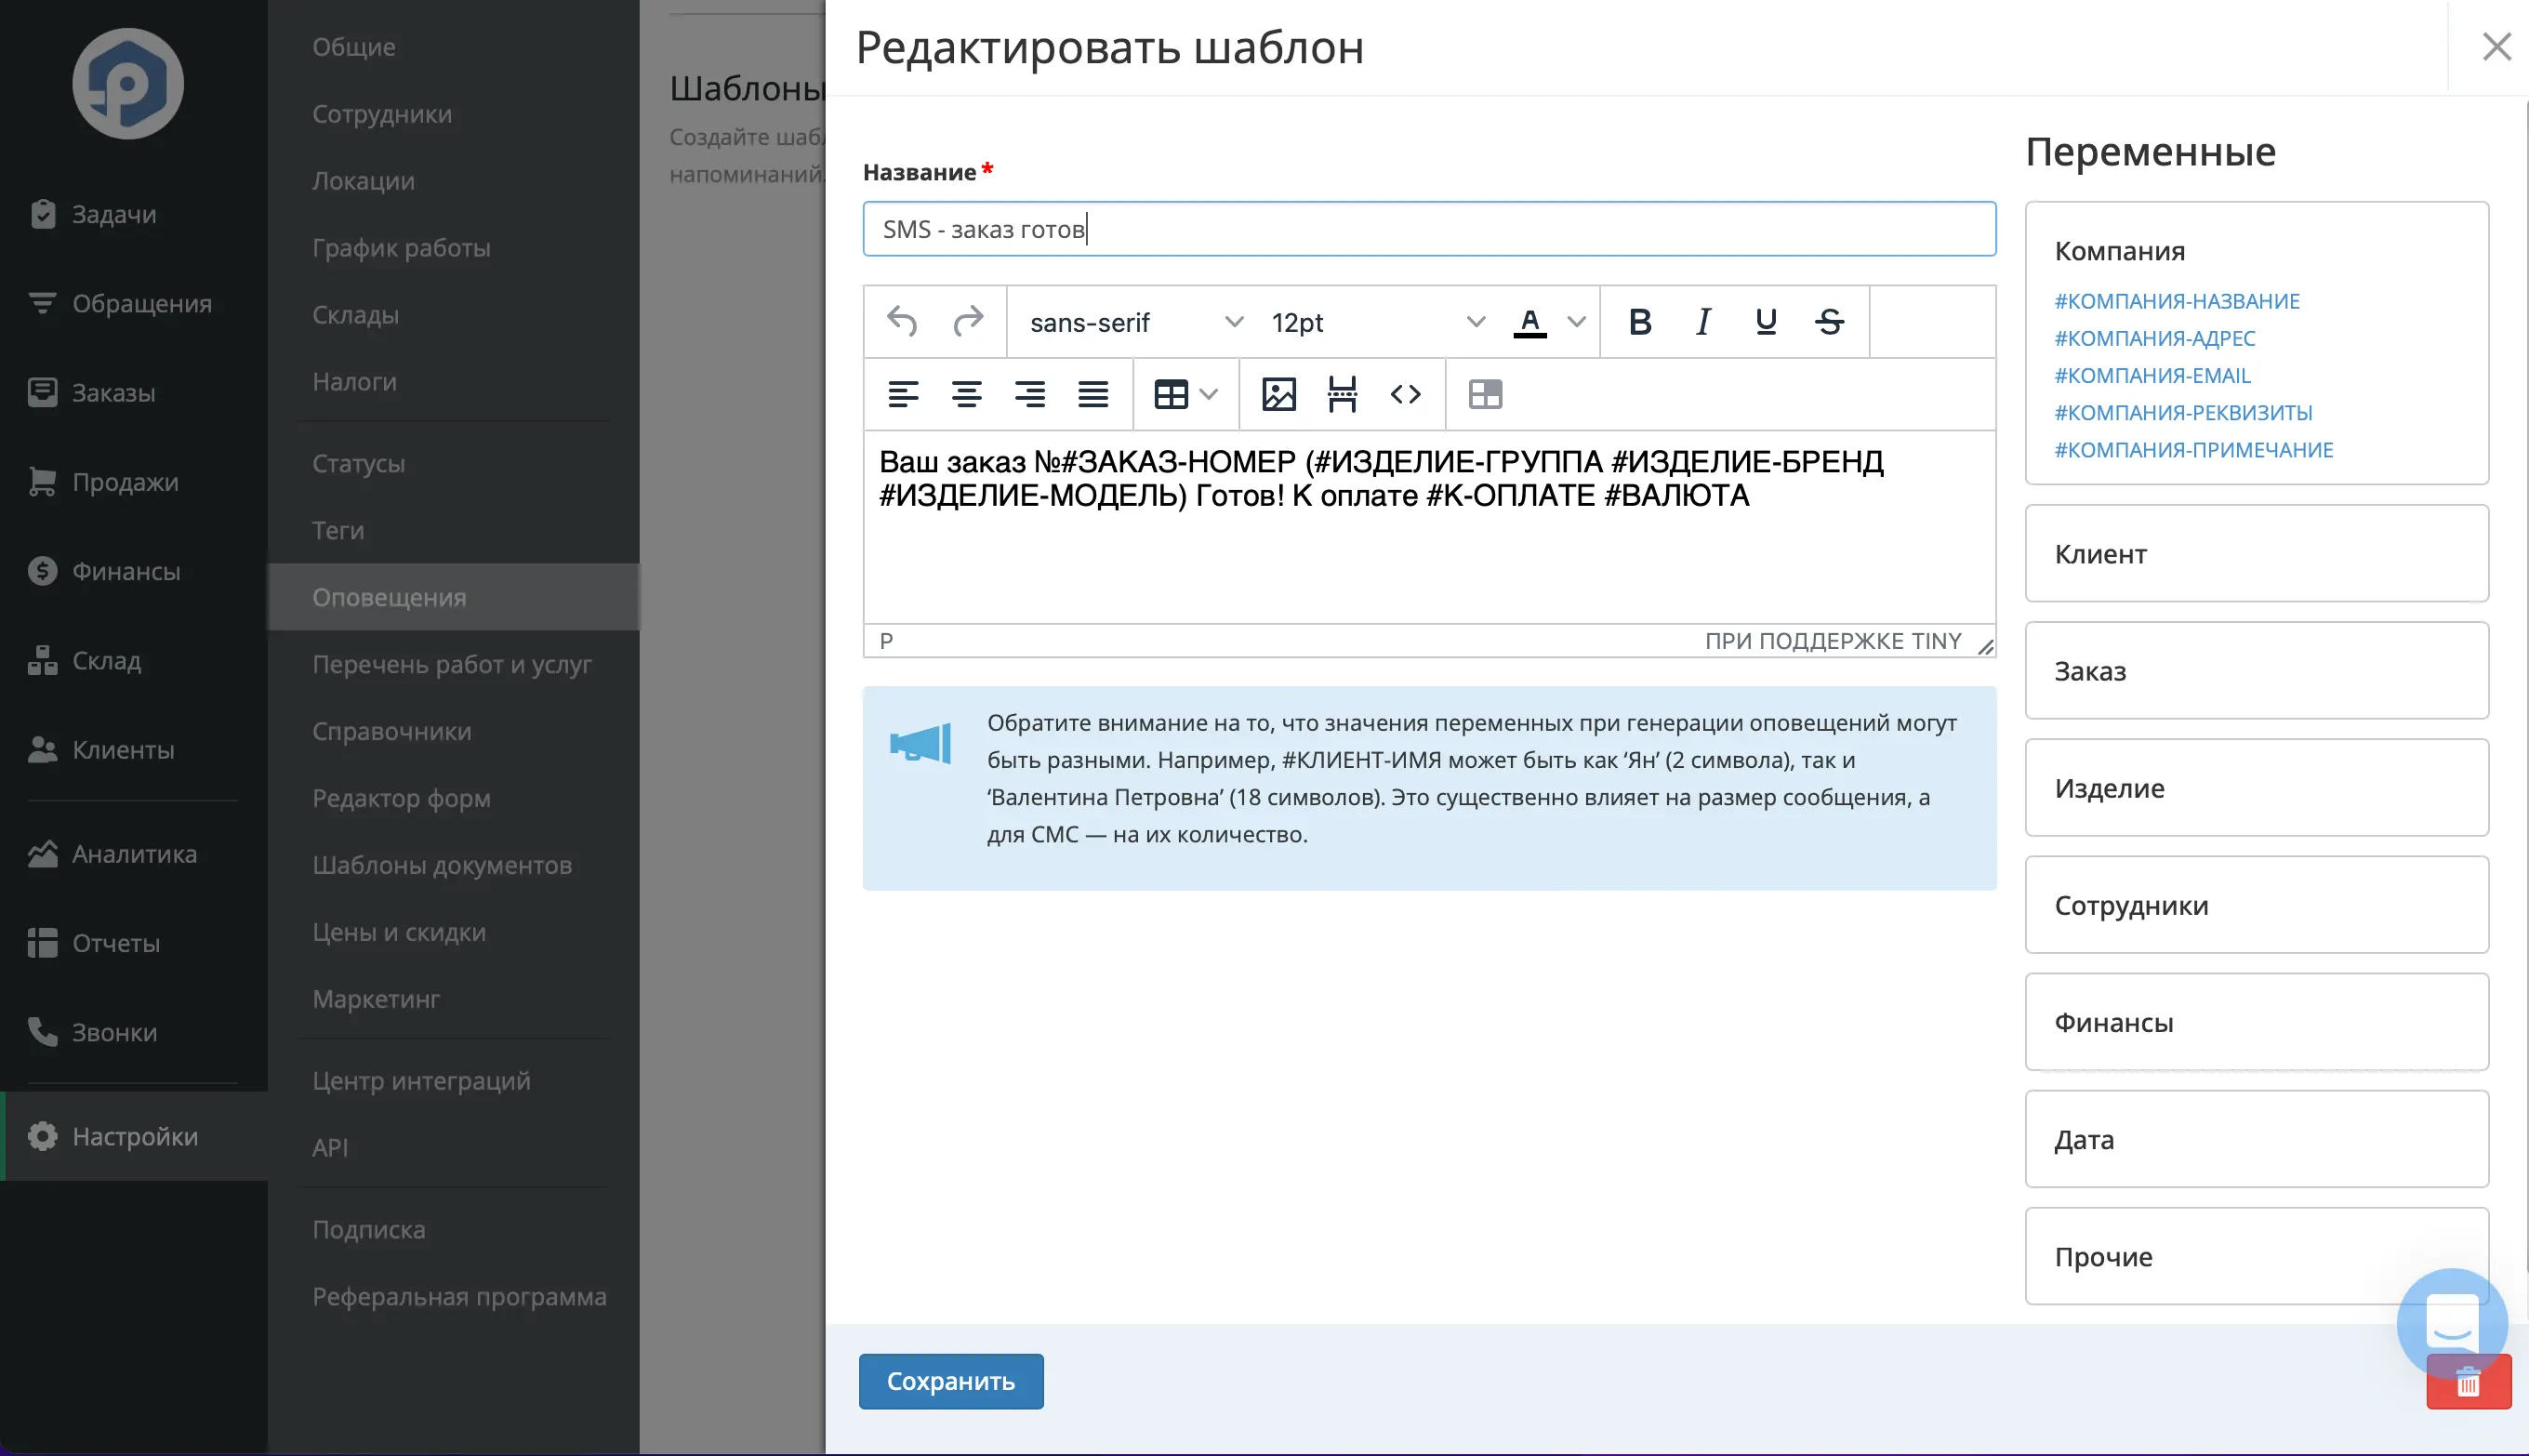This screenshot has width=2529, height=1456.
Task: Open Локации settings section
Action: 454,181
